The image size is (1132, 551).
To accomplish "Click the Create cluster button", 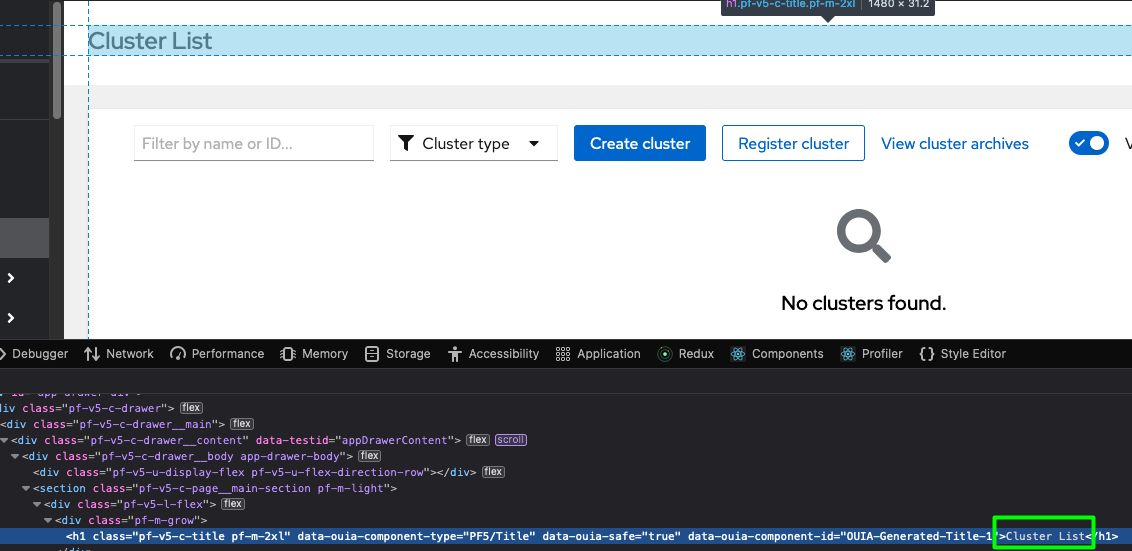I will [640, 143].
